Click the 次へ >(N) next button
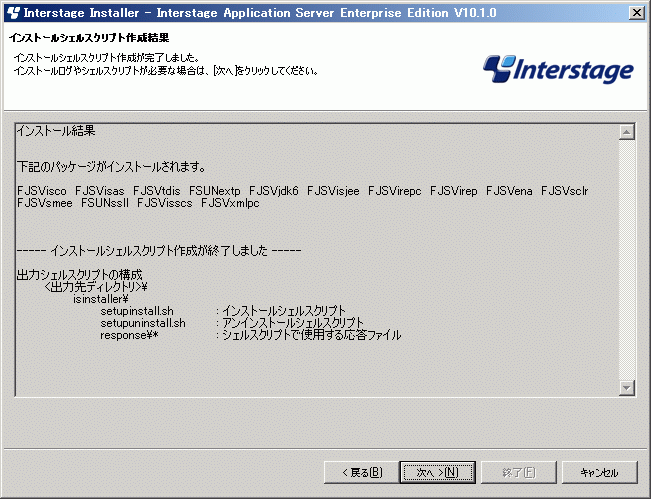The image size is (651, 499). tap(438, 472)
